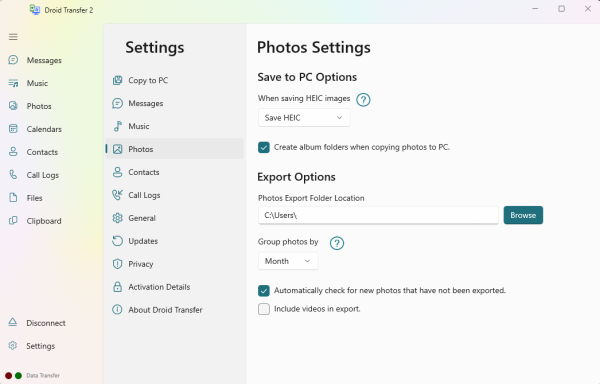Open Updates settings page
The image size is (600, 384).
point(174,241)
